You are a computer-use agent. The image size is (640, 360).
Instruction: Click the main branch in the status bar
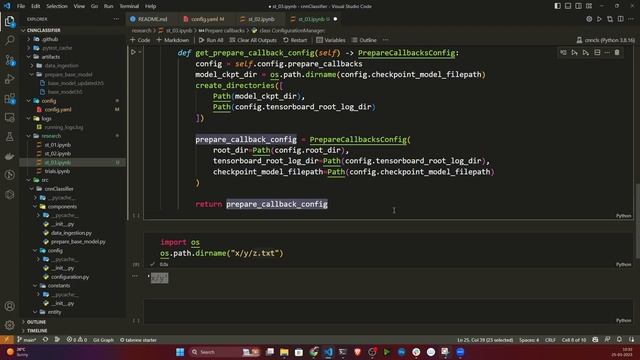click(x=27, y=340)
